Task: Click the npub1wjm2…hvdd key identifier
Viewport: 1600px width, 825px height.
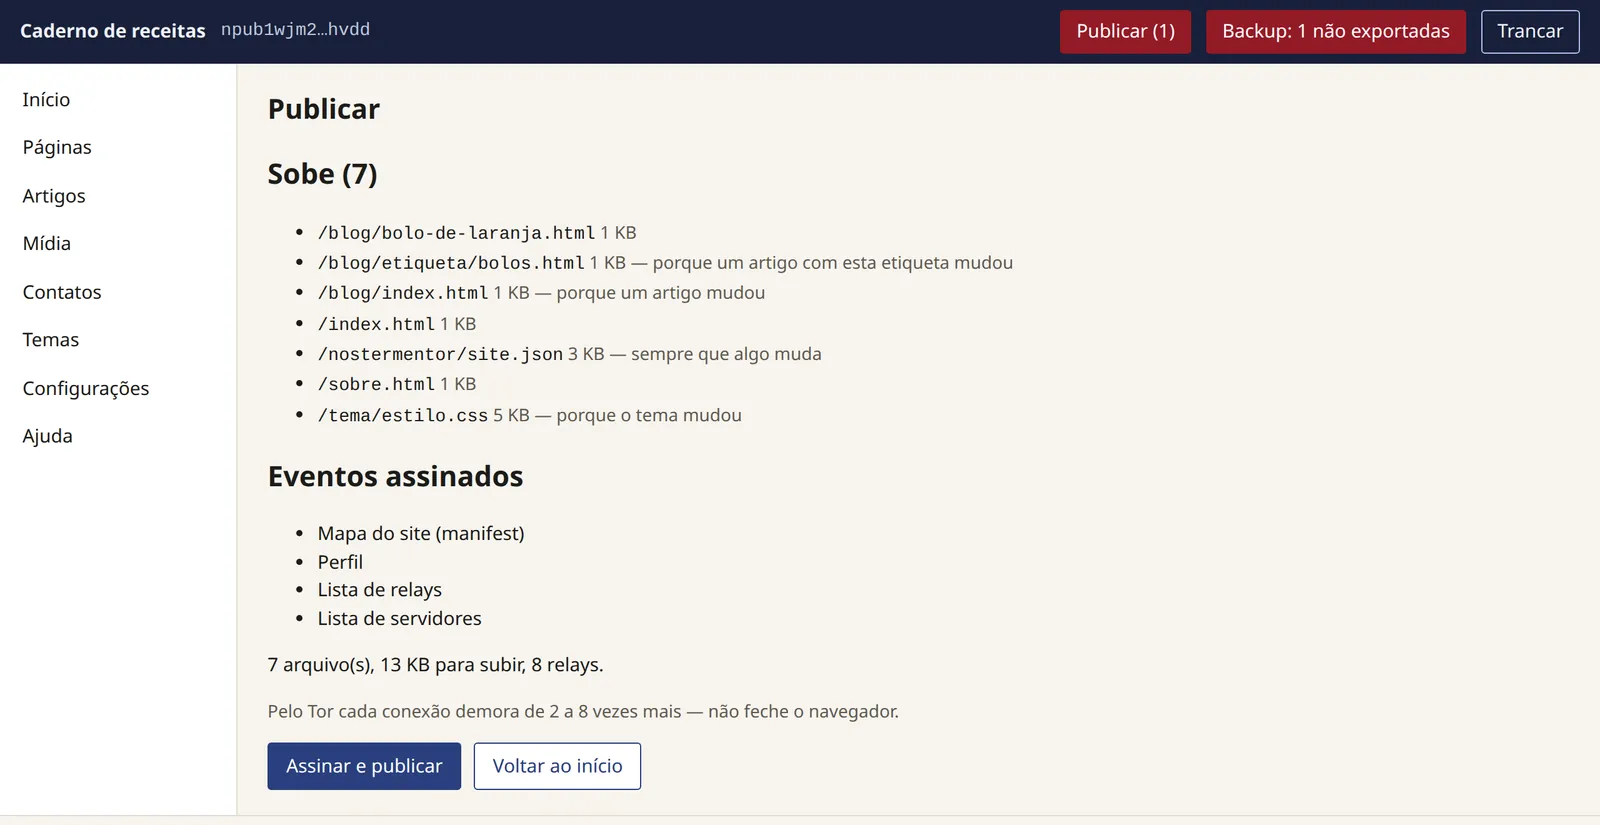Action: pos(296,30)
